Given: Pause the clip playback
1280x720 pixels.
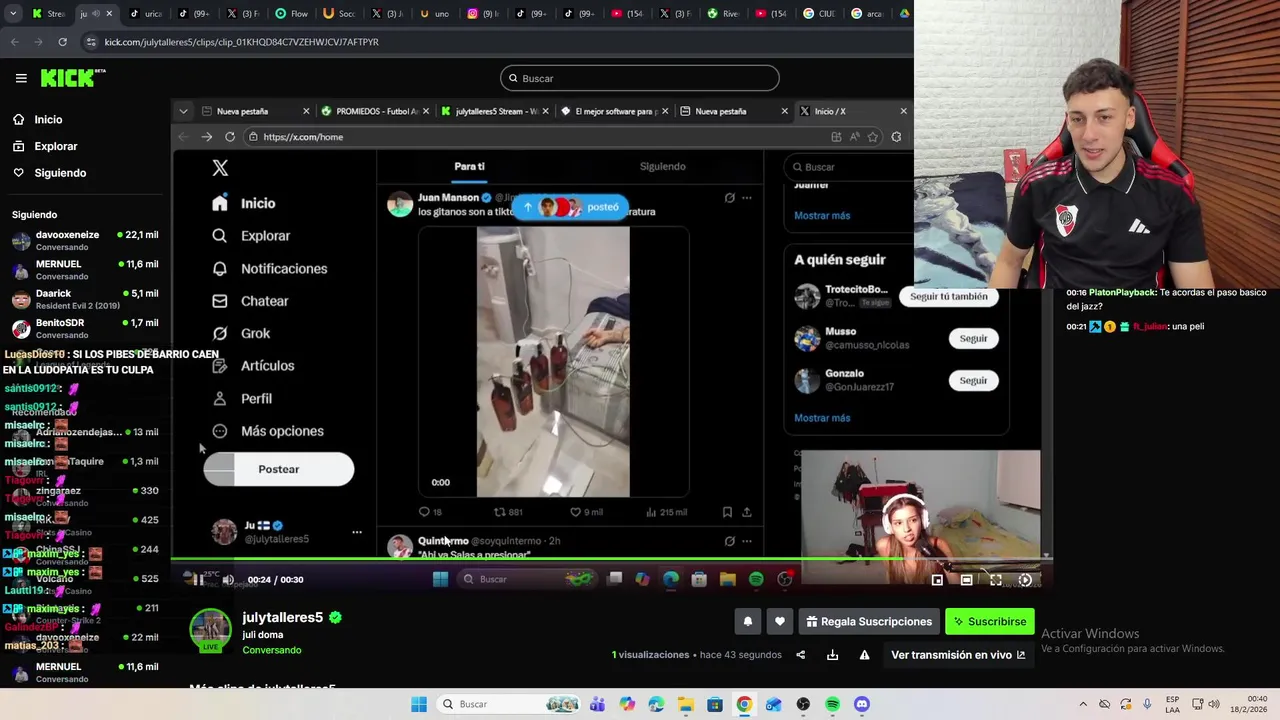Looking at the screenshot, I should 198,579.
